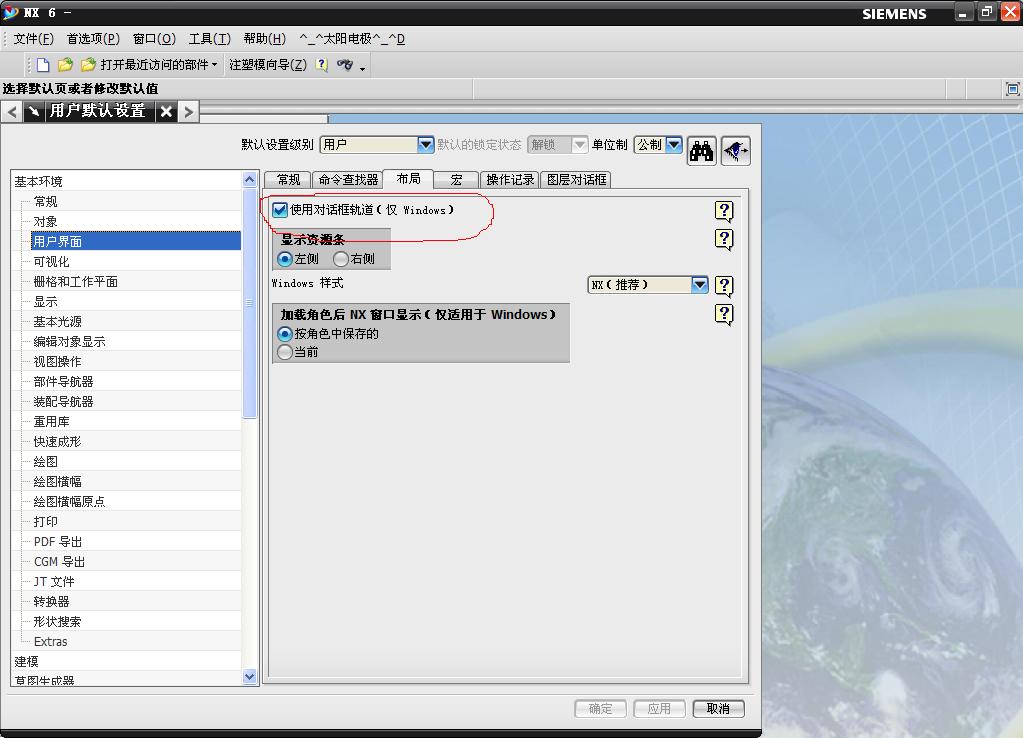The image size is (1023, 738).
Task: Click help icon for 使用对话框轨道
Action: [x=724, y=211]
